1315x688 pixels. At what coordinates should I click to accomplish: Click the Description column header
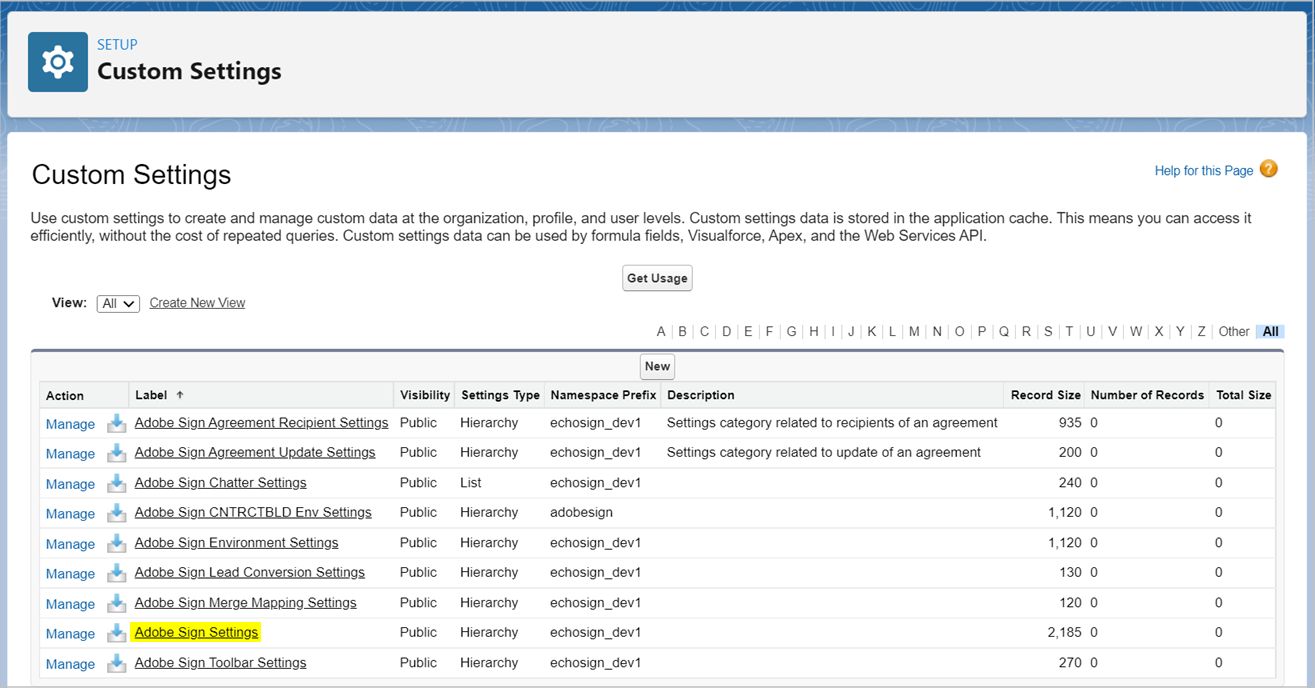point(701,395)
